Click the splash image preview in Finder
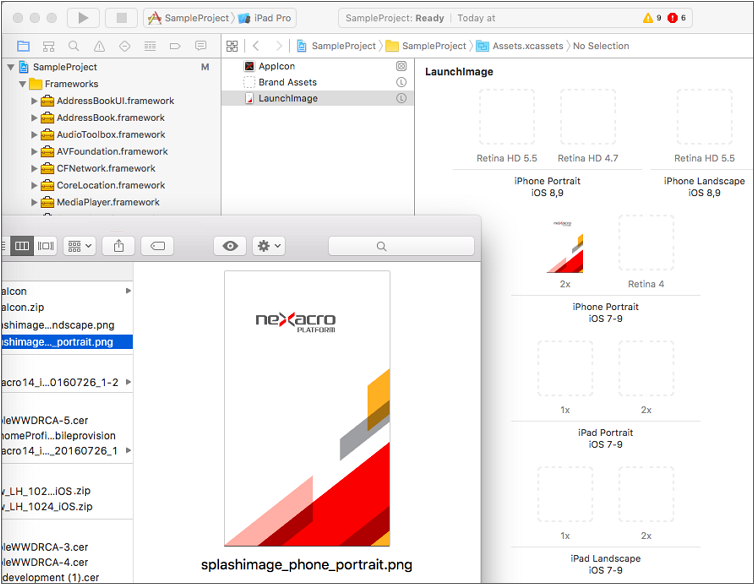Image resolution: width=754 pixels, height=584 pixels. (307, 408)
